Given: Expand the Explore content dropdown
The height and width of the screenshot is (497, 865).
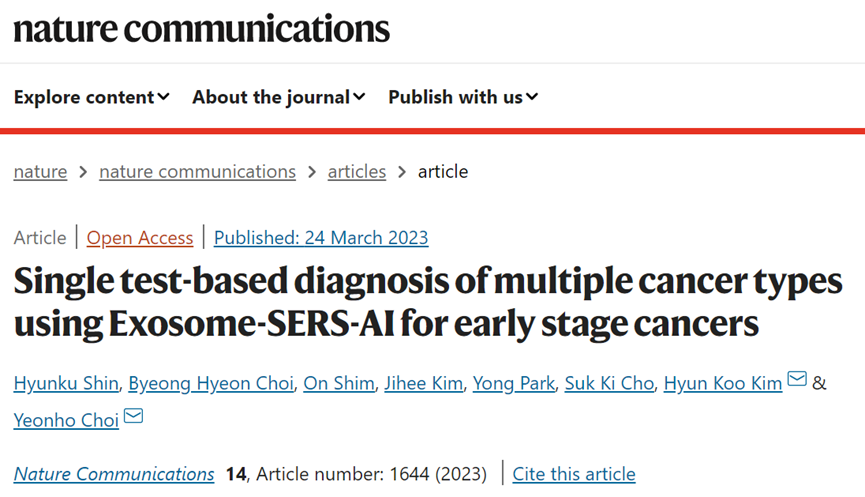Looking at the screenshot, I should point(92,97).
